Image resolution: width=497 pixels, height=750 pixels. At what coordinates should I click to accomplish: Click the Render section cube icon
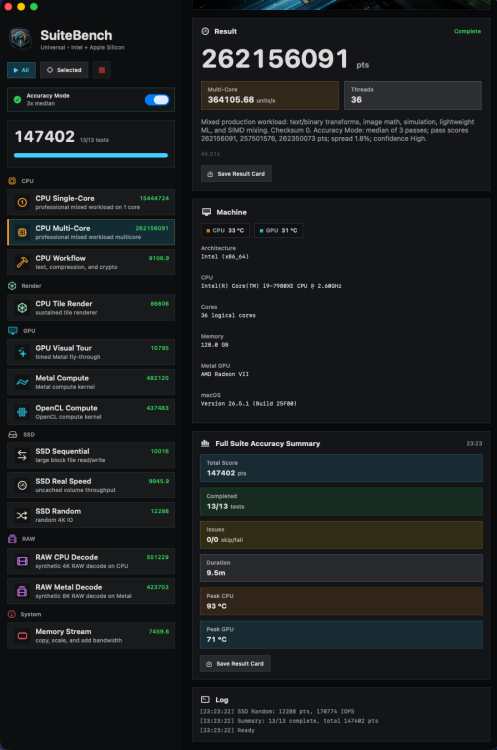point(12,286)
